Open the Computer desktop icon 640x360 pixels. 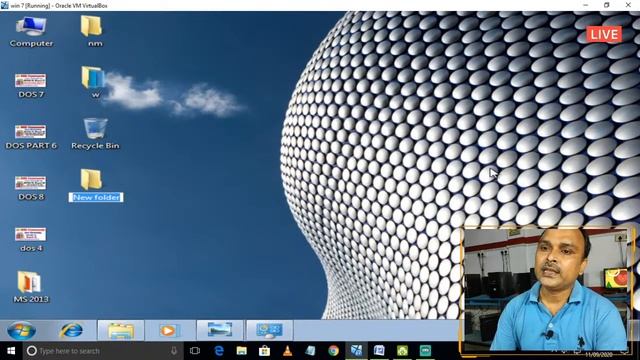pos(31,32)
